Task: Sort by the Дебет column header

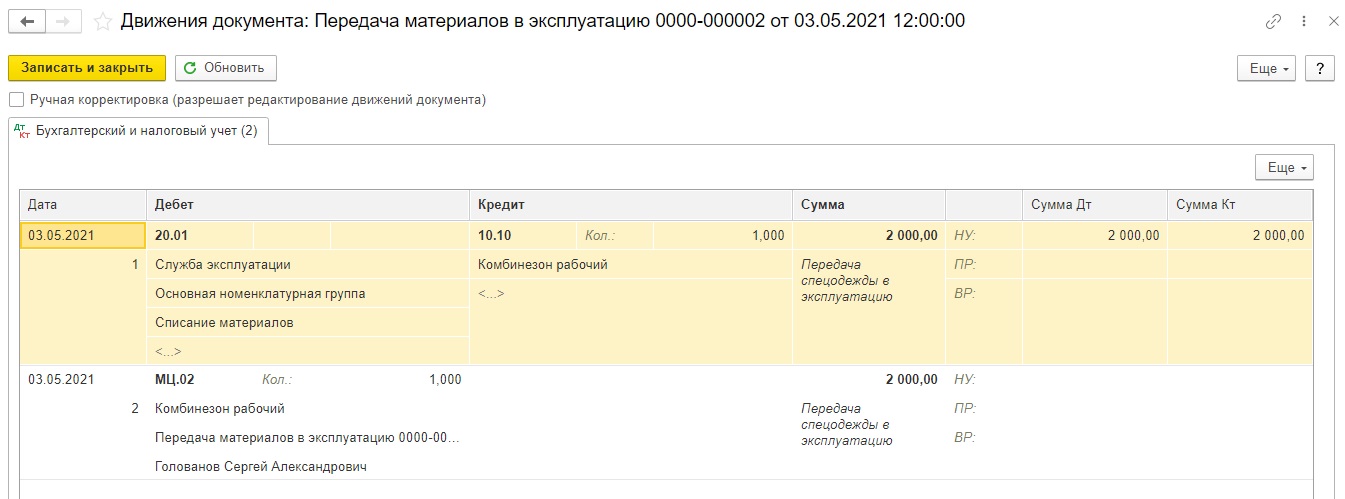Action: tap(307, 204)
